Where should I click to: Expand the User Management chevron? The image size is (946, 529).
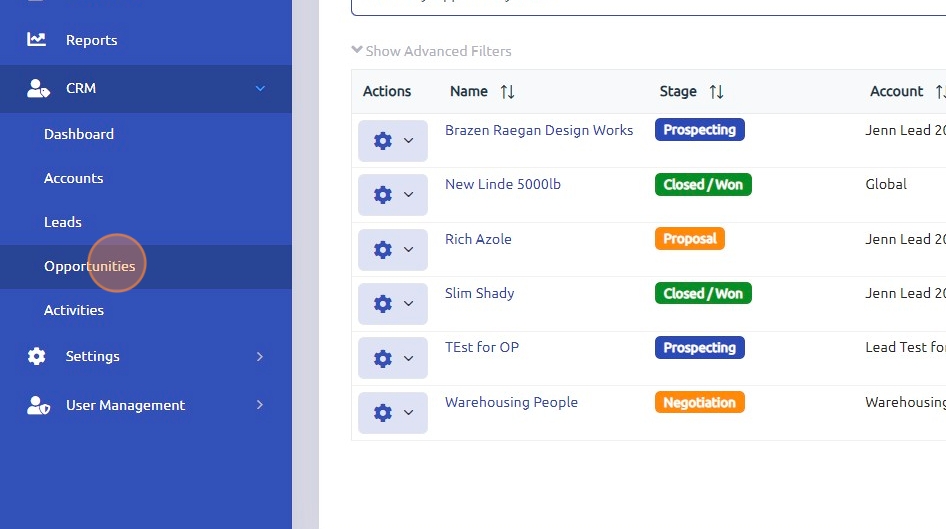(260, 405)
